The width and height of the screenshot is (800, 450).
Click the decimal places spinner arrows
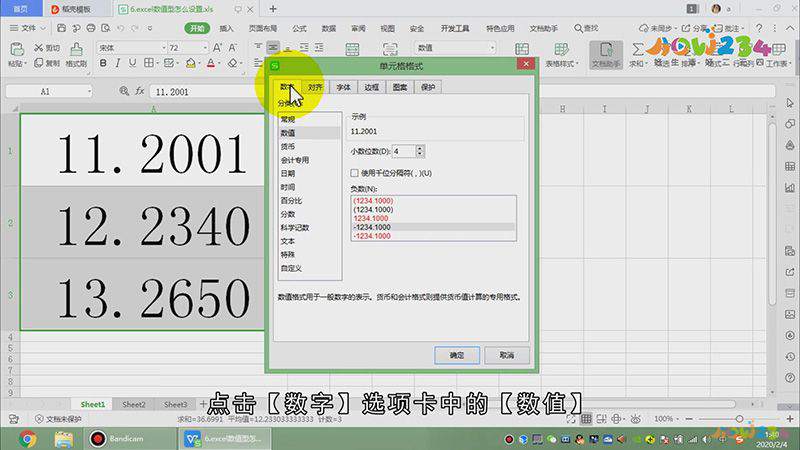tap(420, 151)
